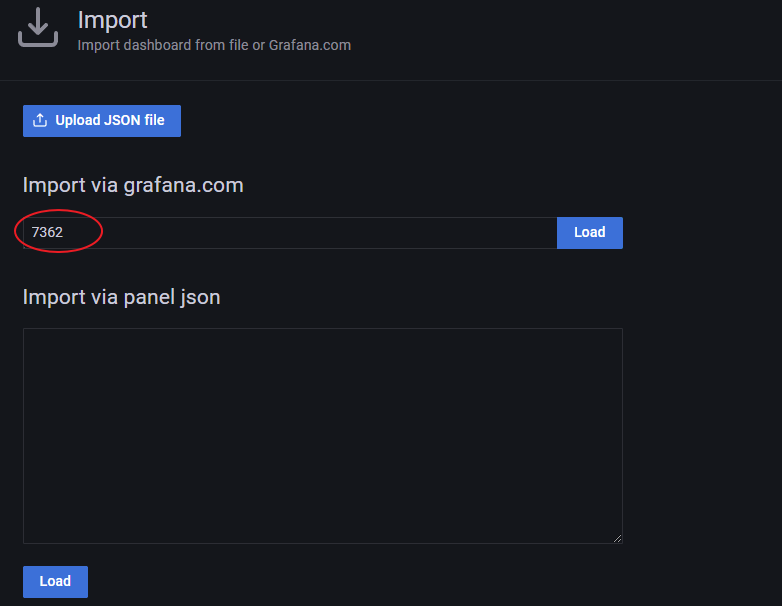Click the upload arrow icon on Upload button
Screen dimensions: 782x606
(40, 121)
